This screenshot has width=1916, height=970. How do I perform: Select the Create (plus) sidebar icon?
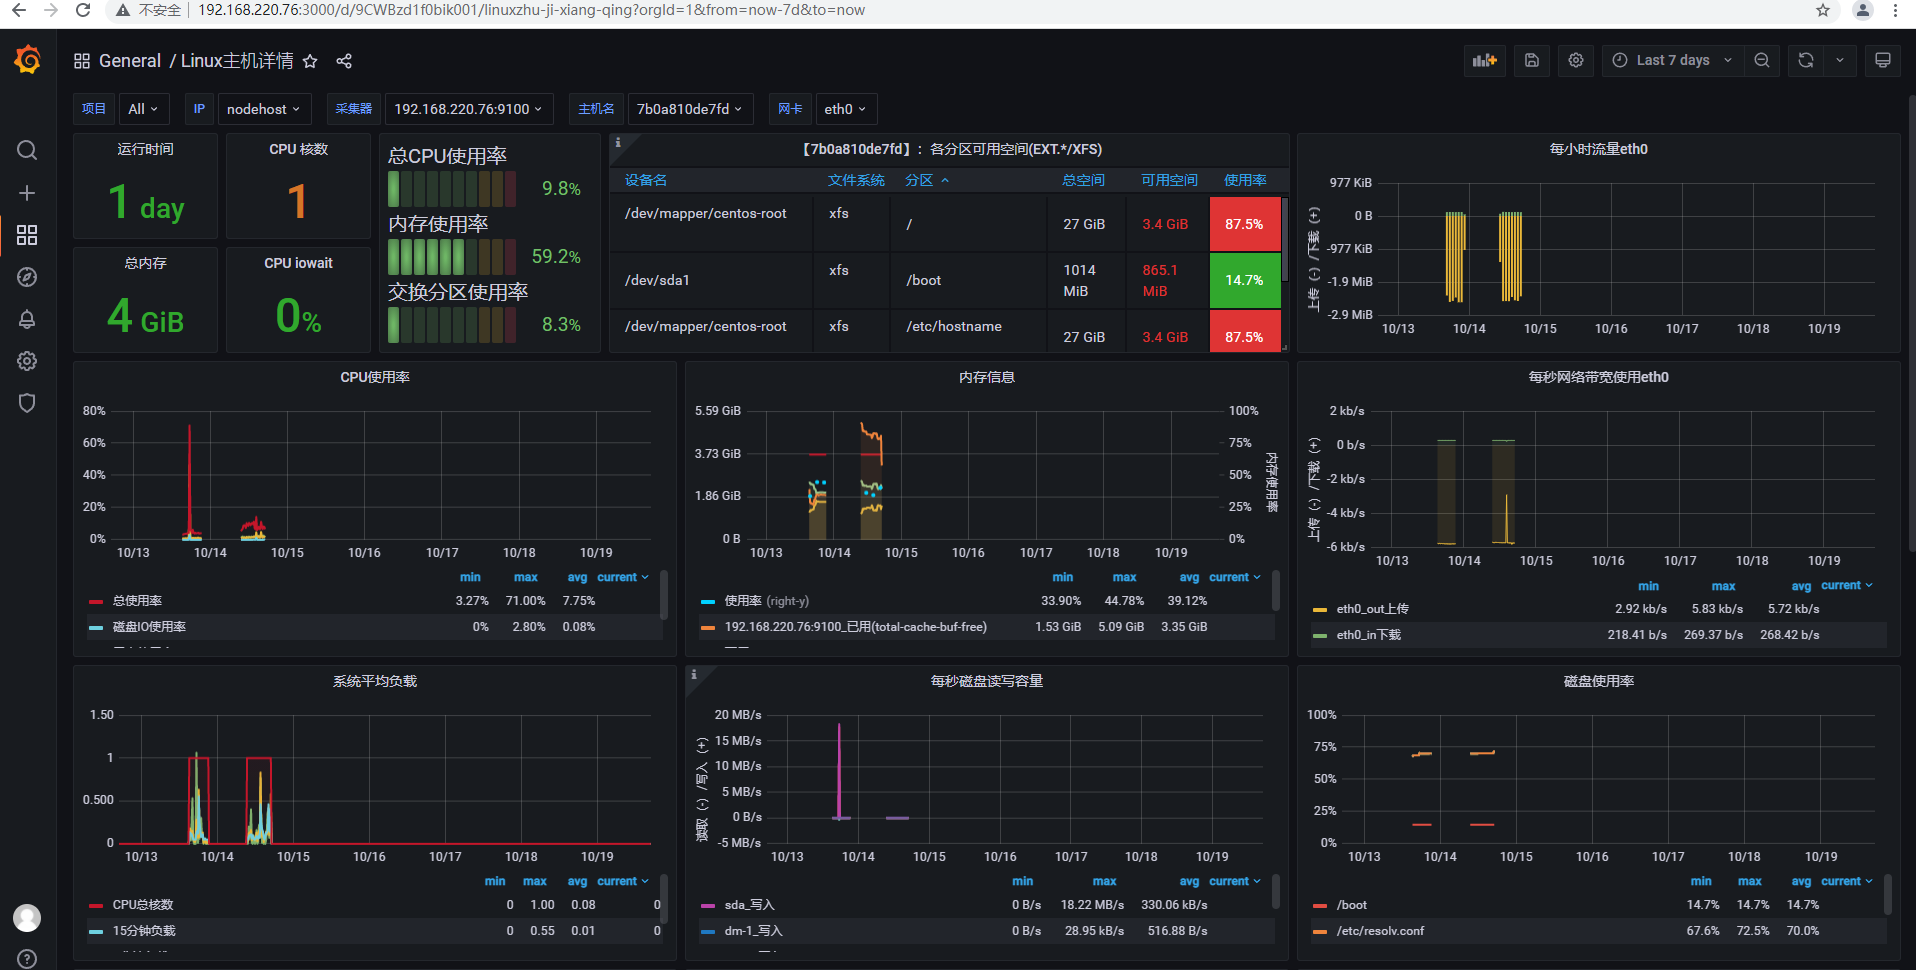[27, 193]
